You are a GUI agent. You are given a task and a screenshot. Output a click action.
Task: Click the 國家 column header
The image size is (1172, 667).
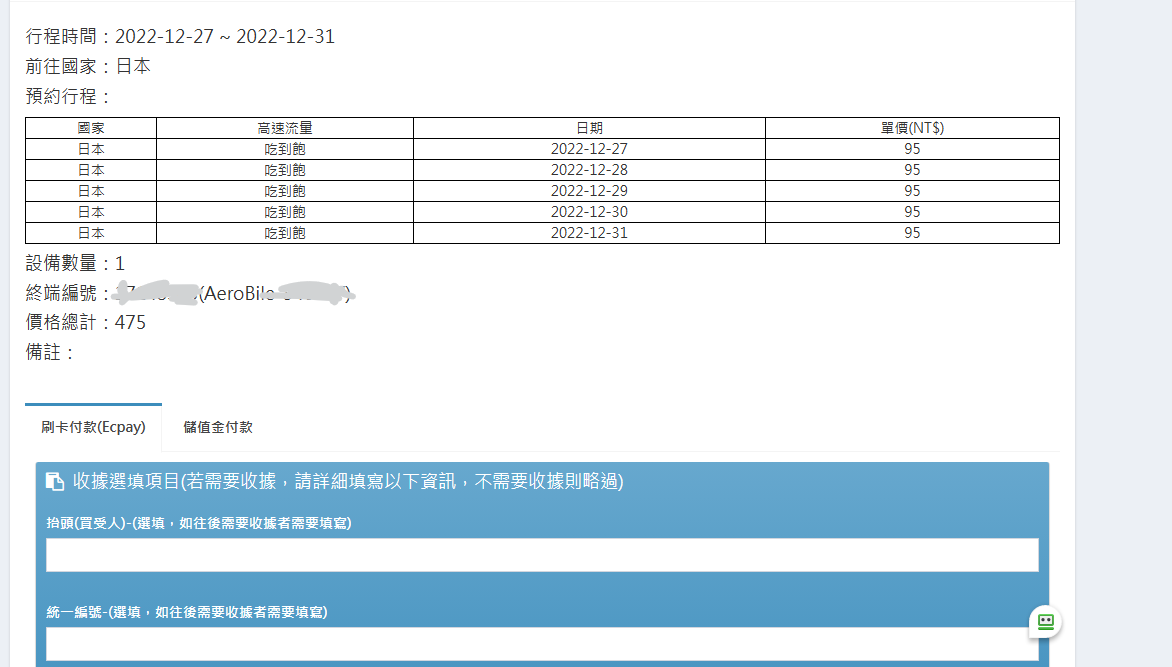(91, 128)
